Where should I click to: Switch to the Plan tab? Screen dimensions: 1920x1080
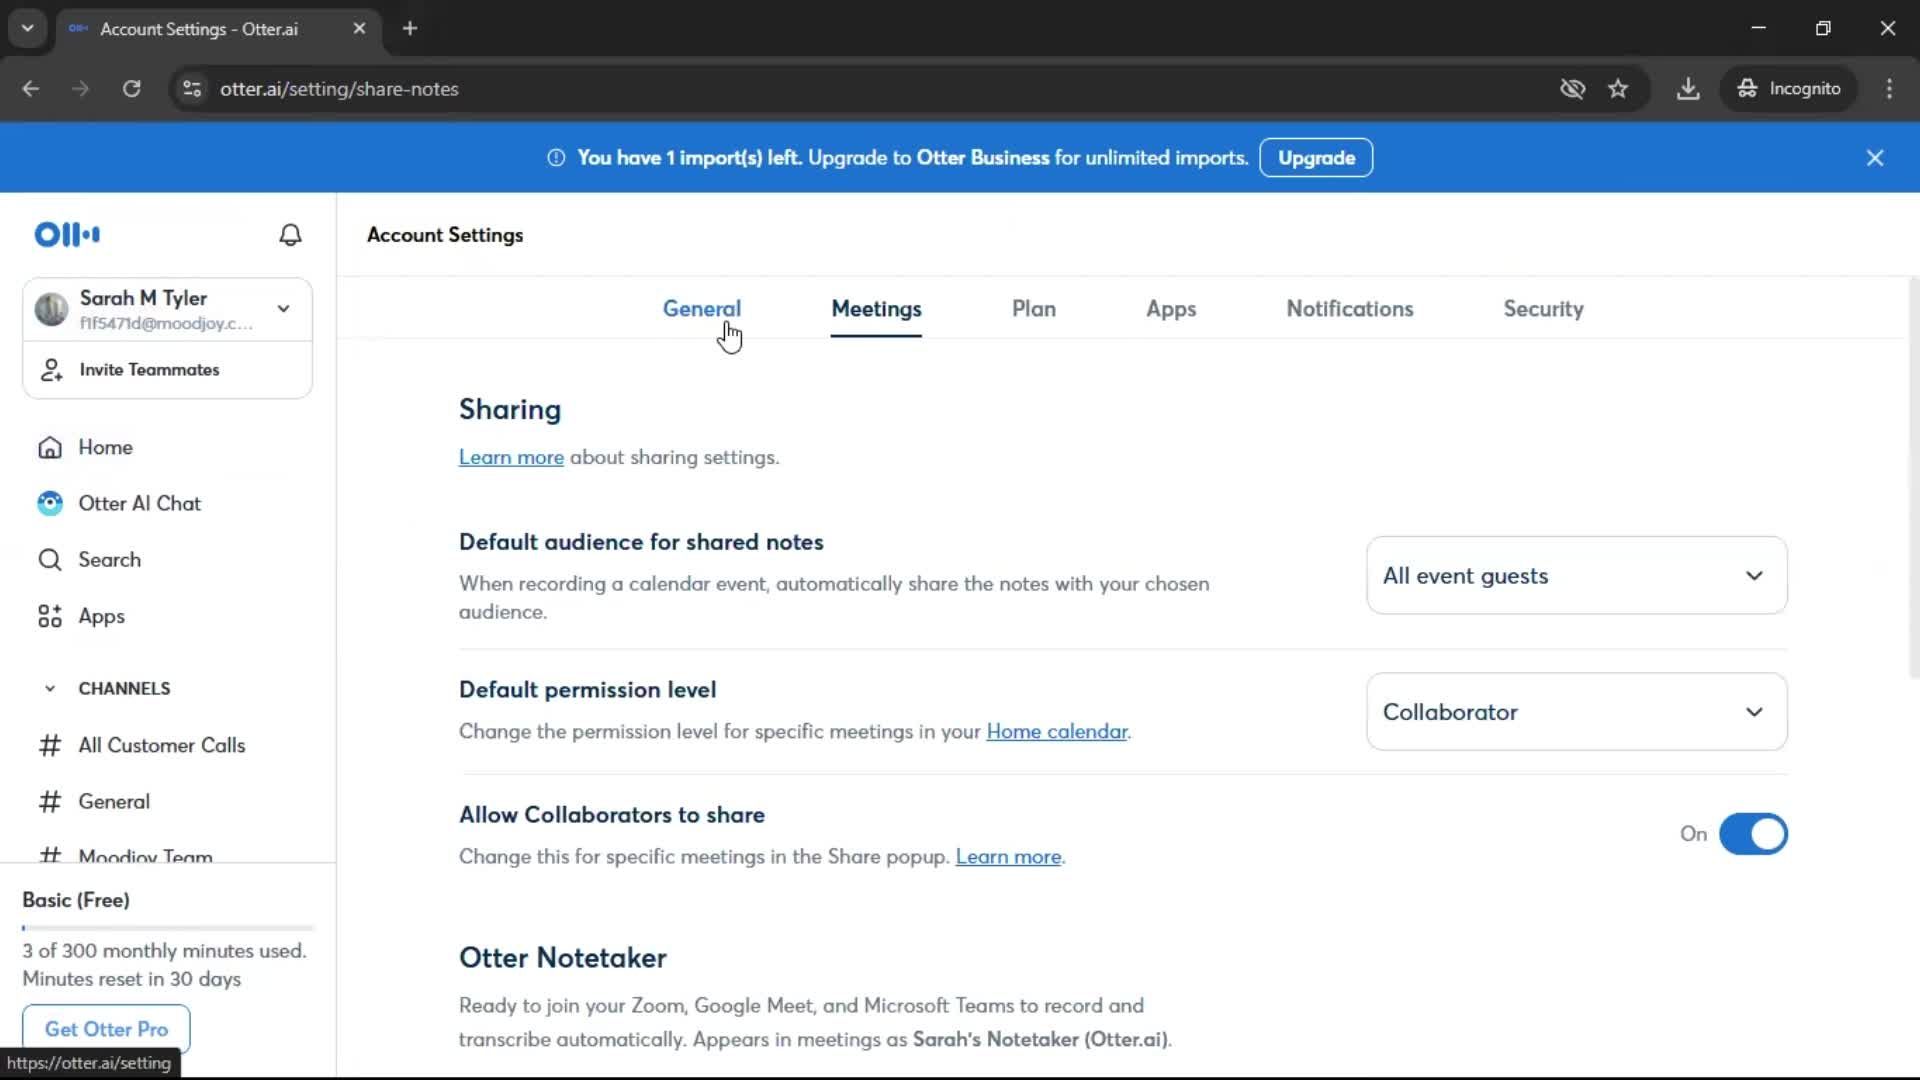1034,309
